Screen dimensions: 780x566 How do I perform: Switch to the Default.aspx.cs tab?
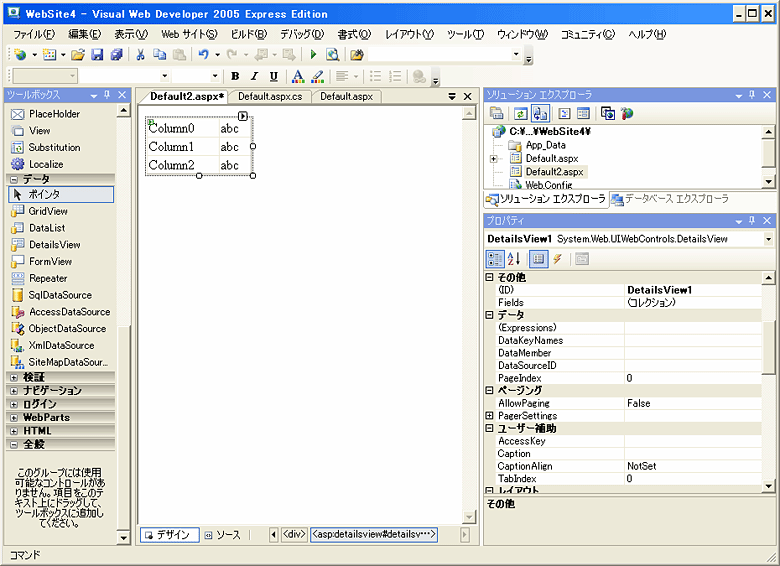pyautogui.click(x=269, y=97)
